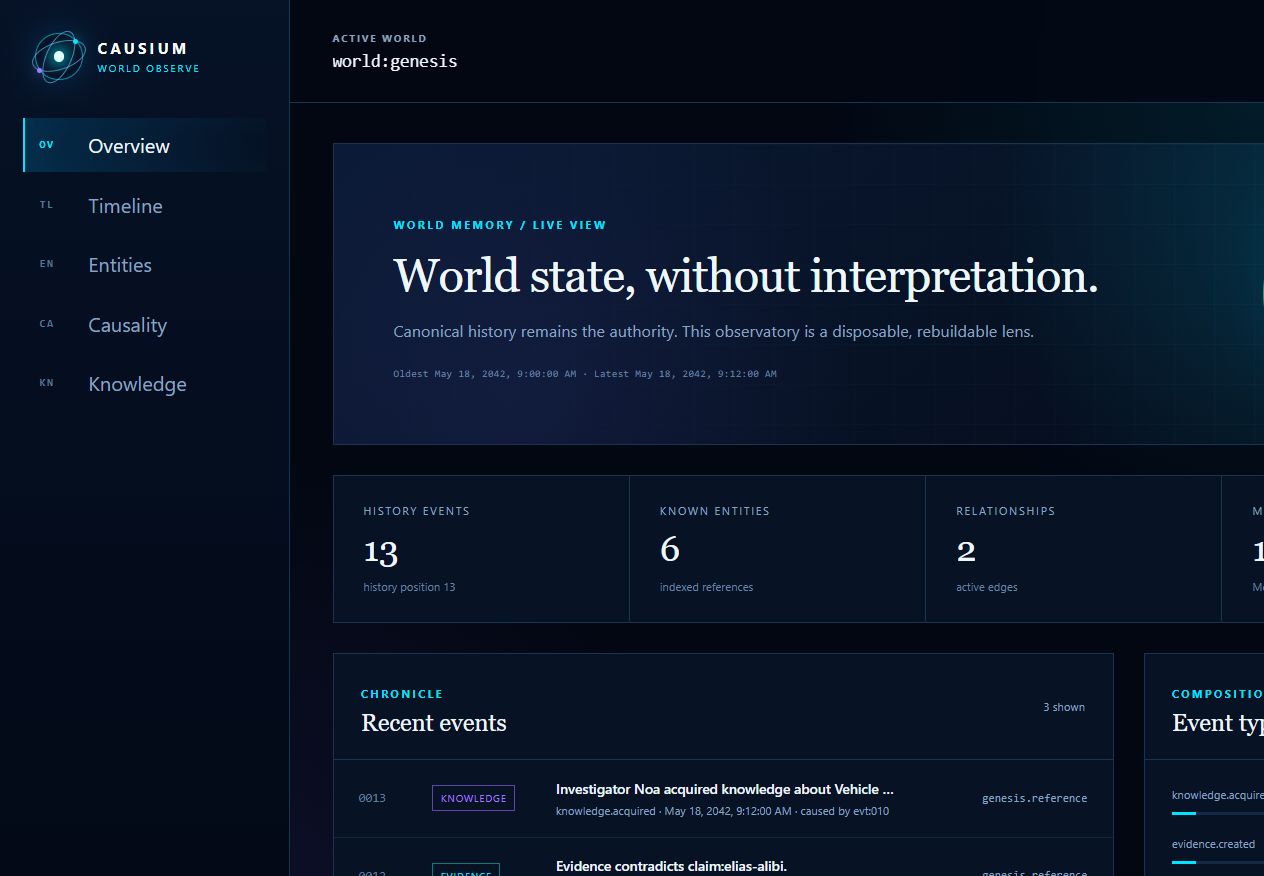Image resolution: width=1264 pixels, height=876 pixels.
Task: Click the 'active edges' caption
Action: 986,587
